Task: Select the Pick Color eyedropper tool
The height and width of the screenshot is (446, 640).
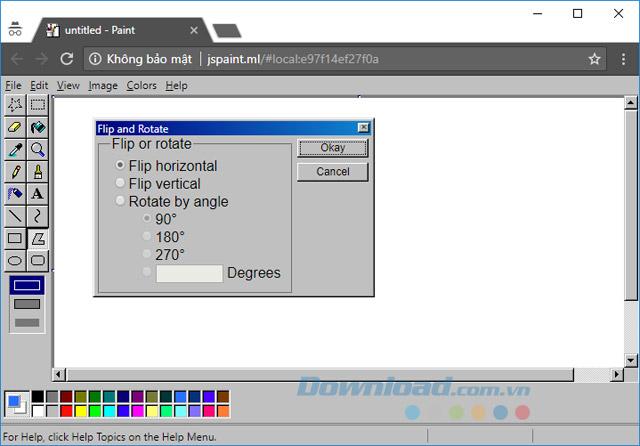Action: tap(14, 149)
